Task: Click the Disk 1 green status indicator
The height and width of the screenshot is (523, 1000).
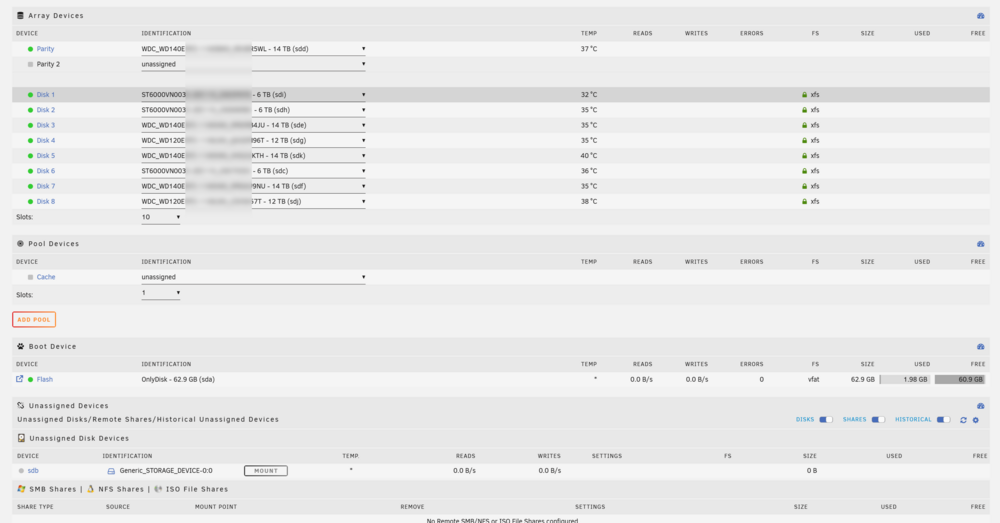Action: coord(30,95)
